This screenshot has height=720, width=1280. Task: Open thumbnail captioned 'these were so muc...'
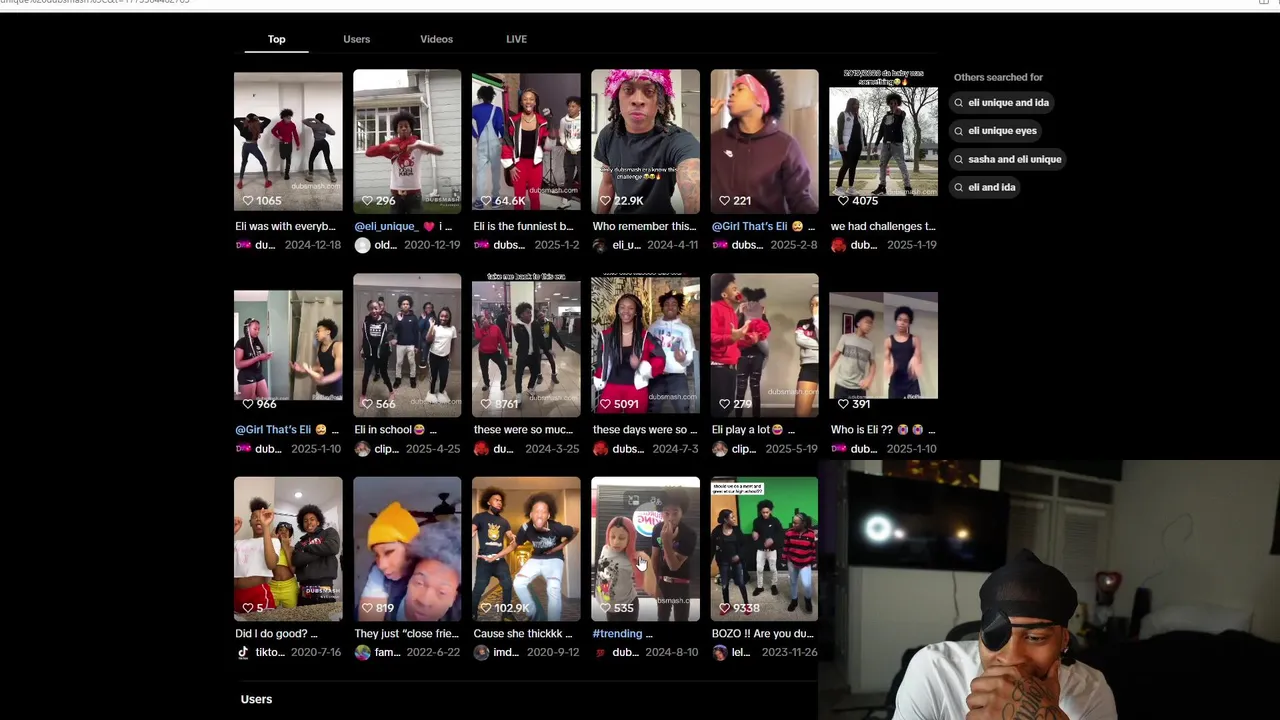[526, 344]
